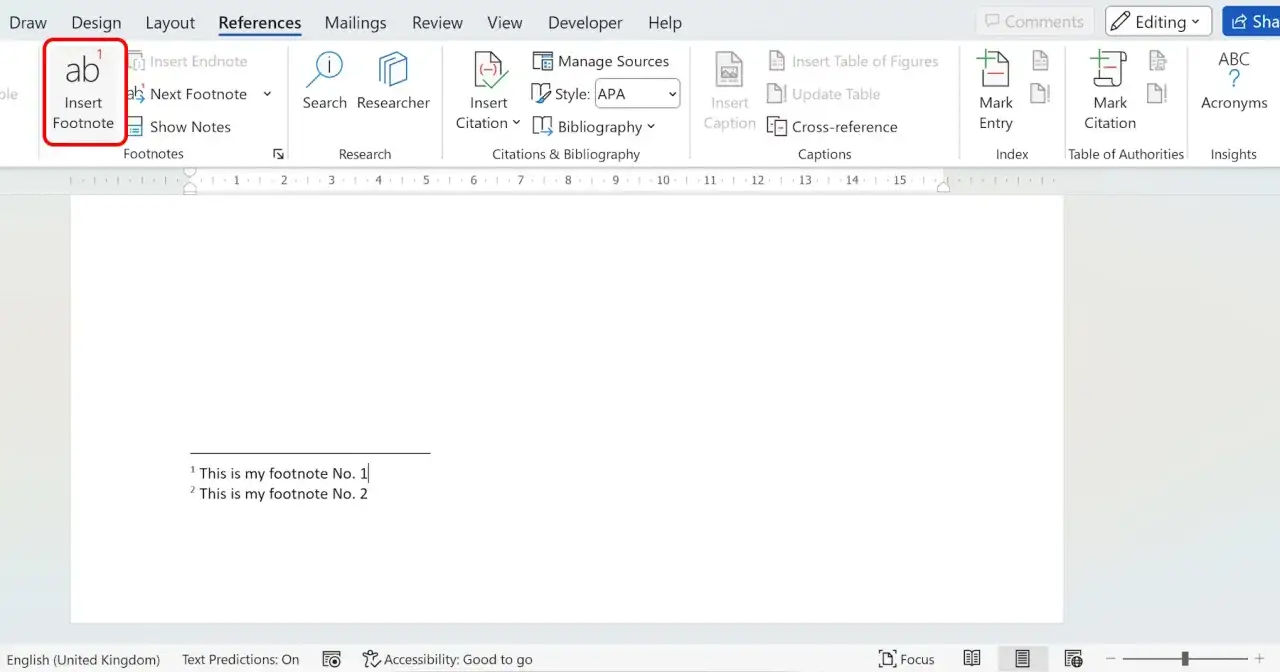Switch to the Draw tab
1280x672 pixels.
click(28, 22)
